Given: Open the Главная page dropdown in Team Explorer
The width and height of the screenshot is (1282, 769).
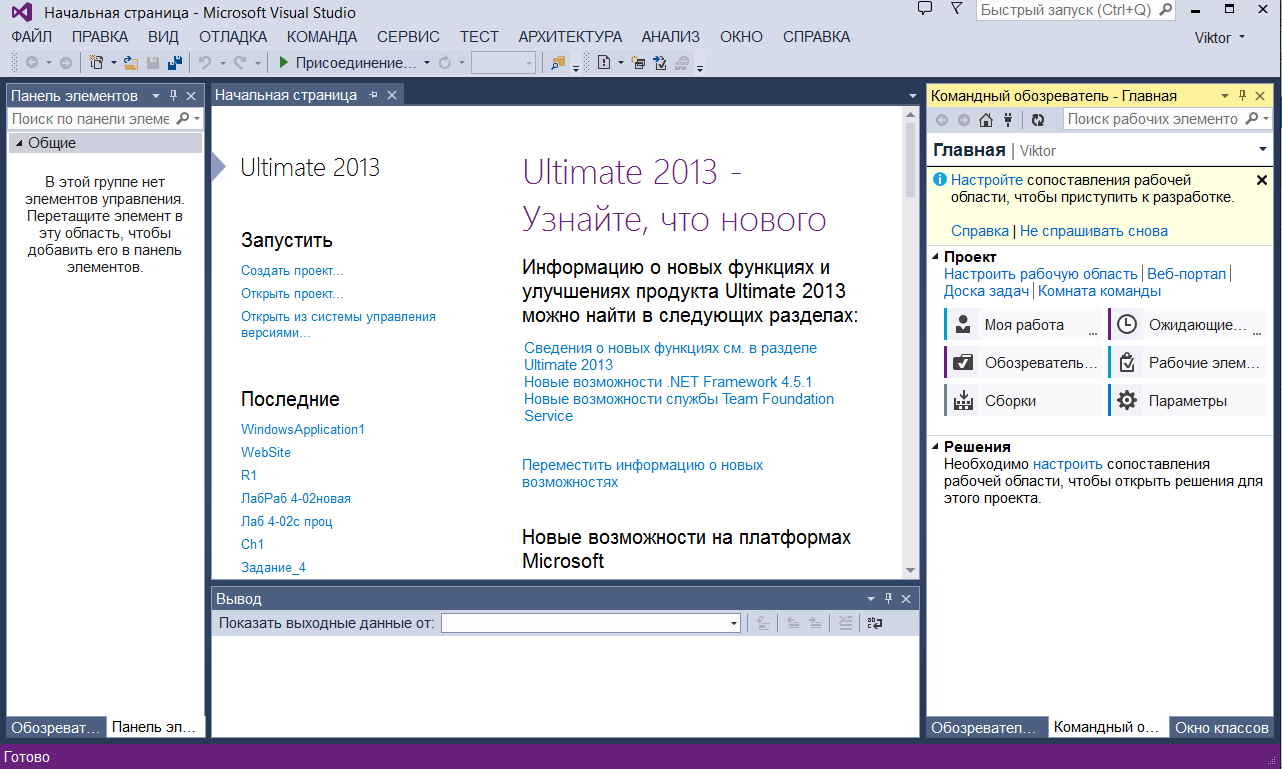Looking at the screenshot, I should (x=1264, y=150).
